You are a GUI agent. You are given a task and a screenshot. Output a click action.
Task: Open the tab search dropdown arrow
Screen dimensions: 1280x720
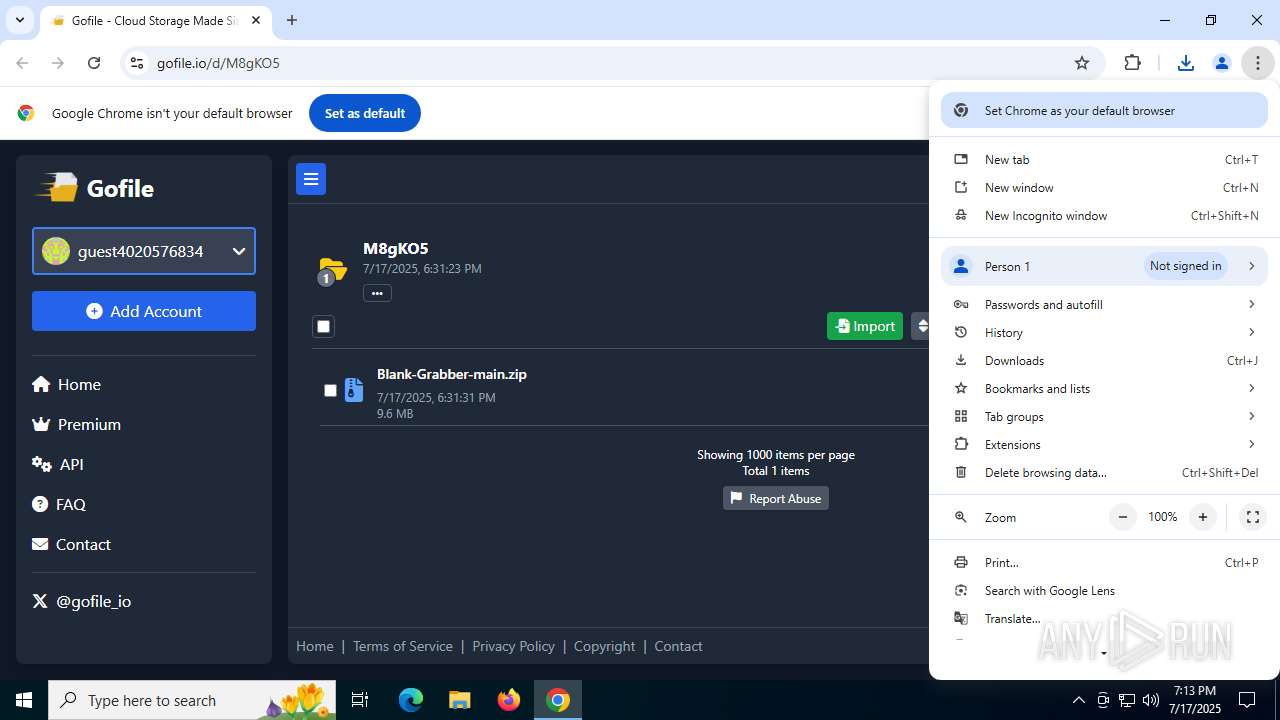click(19, 20)
